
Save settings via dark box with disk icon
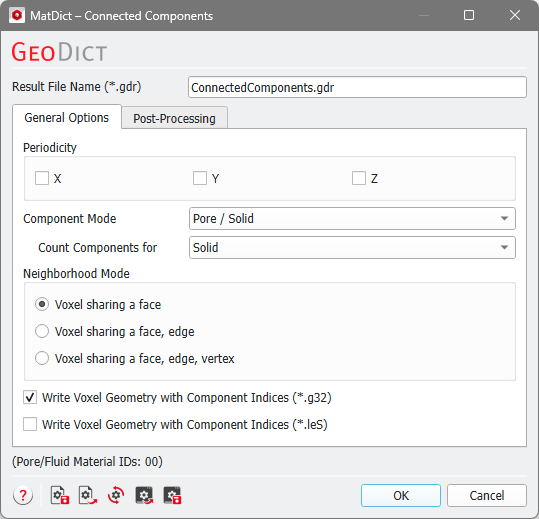[172, 495]
